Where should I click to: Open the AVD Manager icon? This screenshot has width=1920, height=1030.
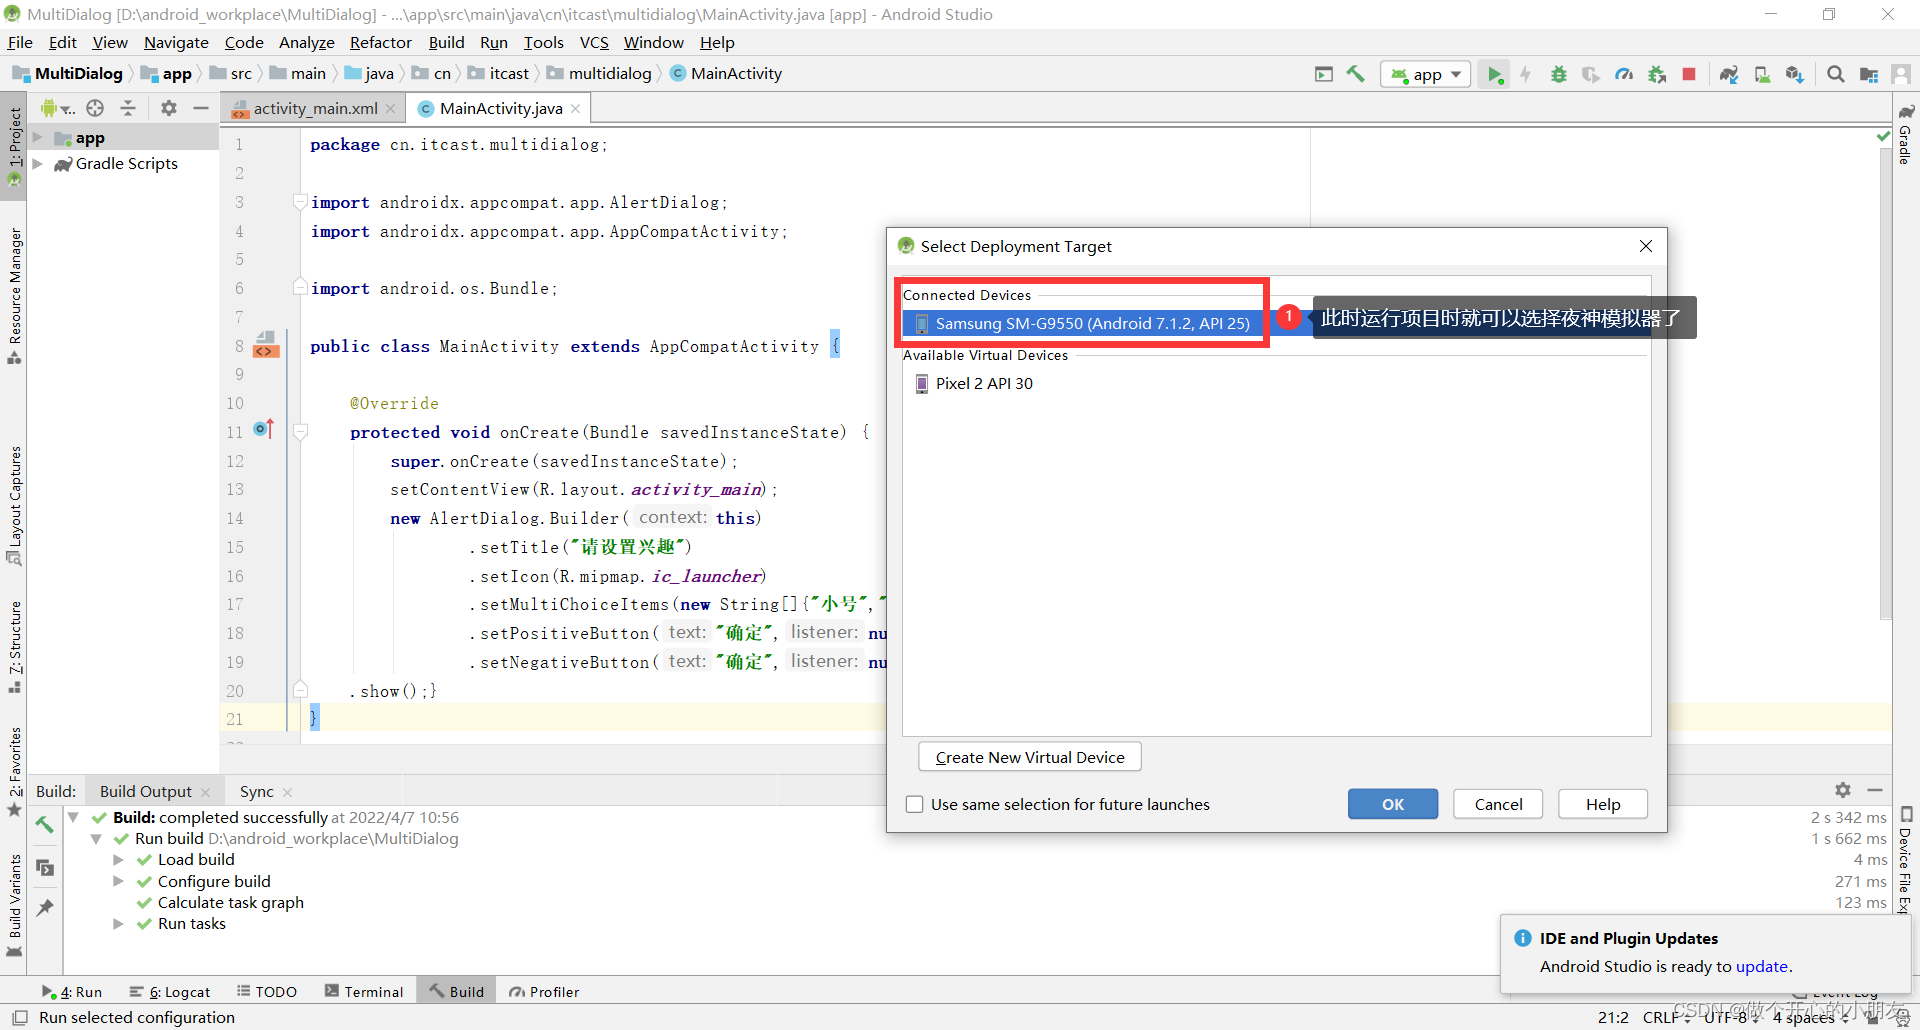tap(1762, 74)
